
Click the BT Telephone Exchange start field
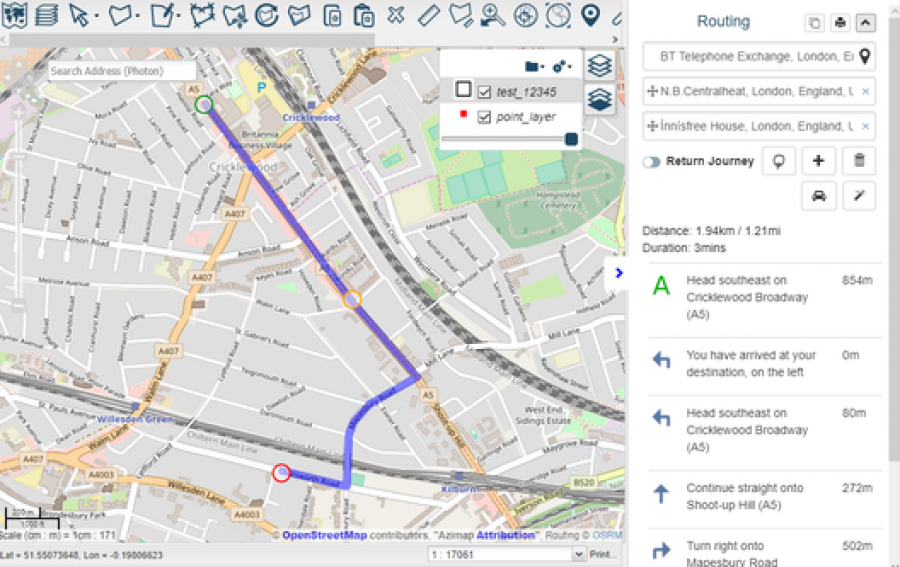pos(759,56)
